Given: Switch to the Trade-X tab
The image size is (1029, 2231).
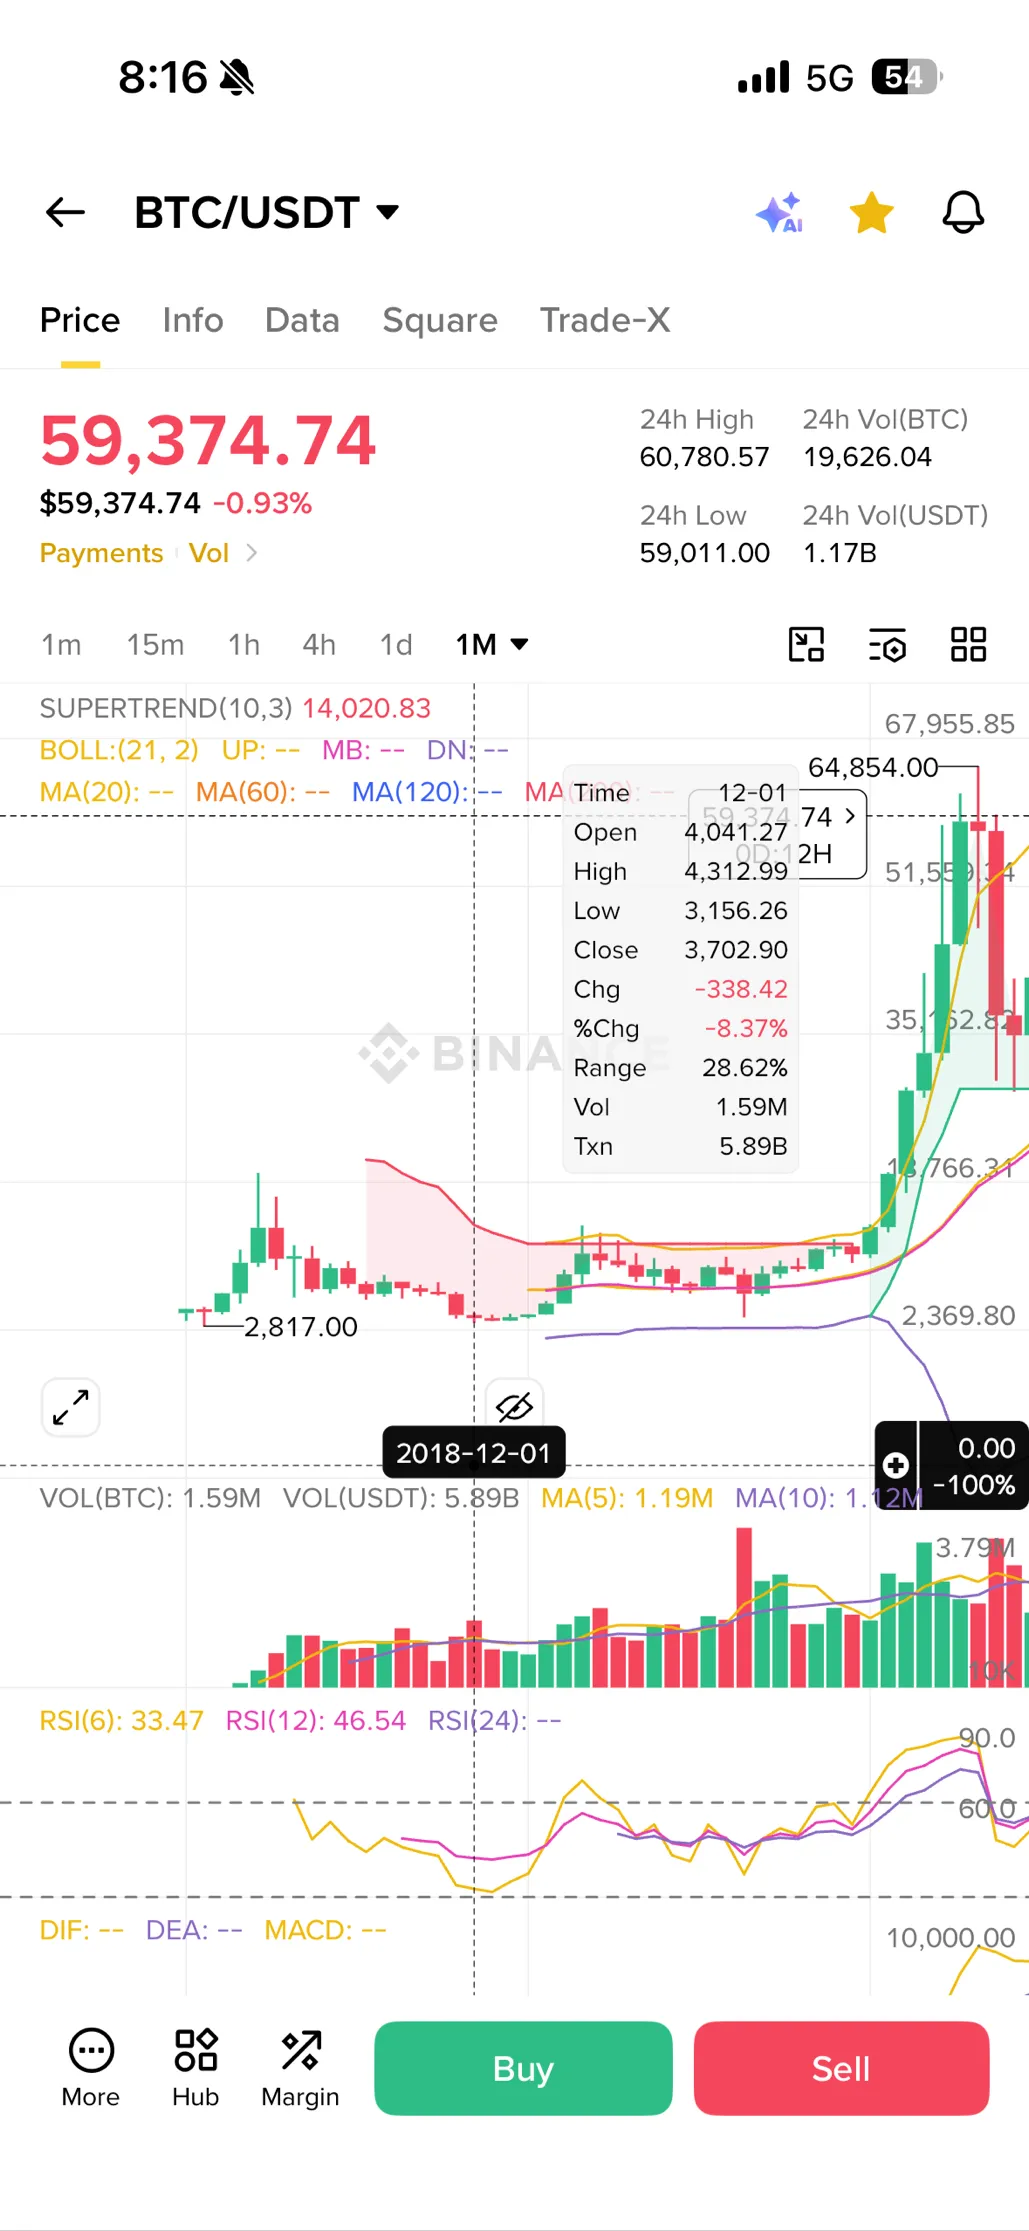Looking at the screenshot, I should 605,320.
